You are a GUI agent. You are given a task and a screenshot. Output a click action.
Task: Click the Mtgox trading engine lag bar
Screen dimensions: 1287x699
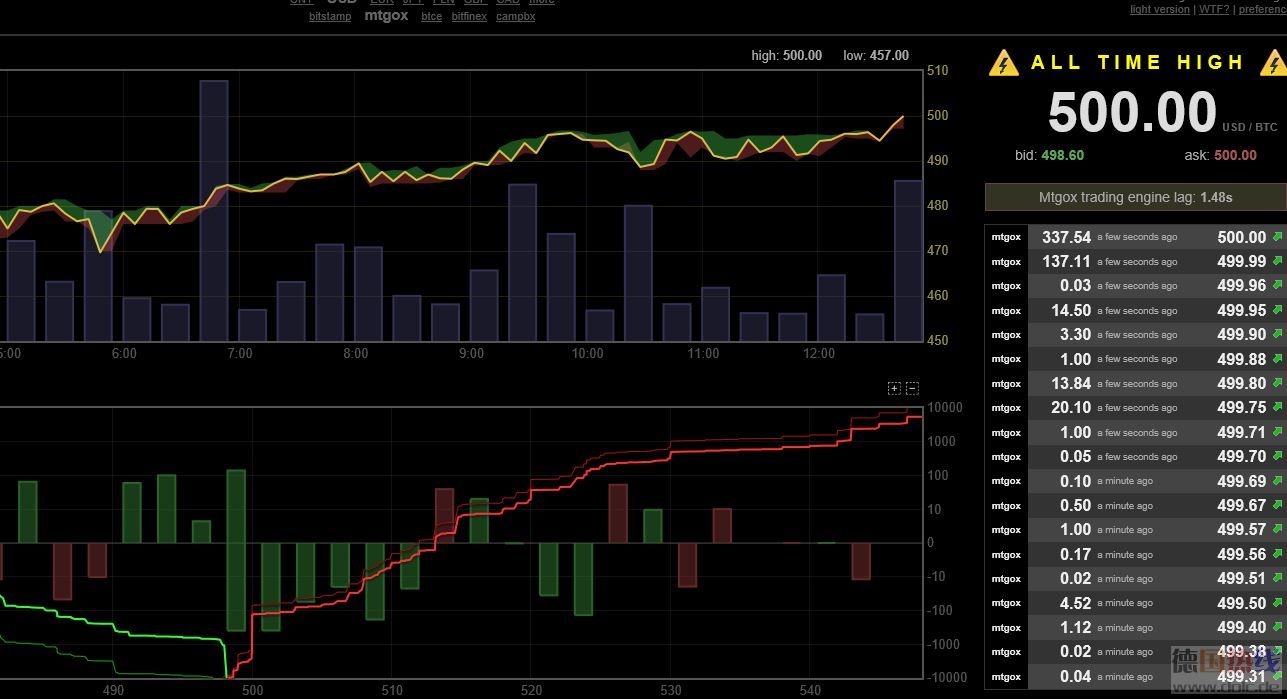pyautogui.click(x=1135, y=197)
